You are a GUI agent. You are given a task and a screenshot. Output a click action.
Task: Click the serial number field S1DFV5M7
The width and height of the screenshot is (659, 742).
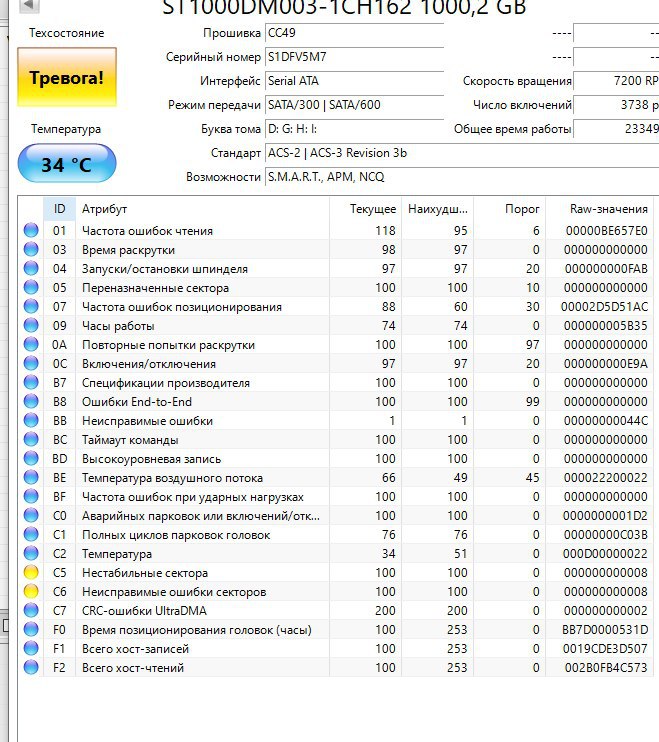[354, 57]
